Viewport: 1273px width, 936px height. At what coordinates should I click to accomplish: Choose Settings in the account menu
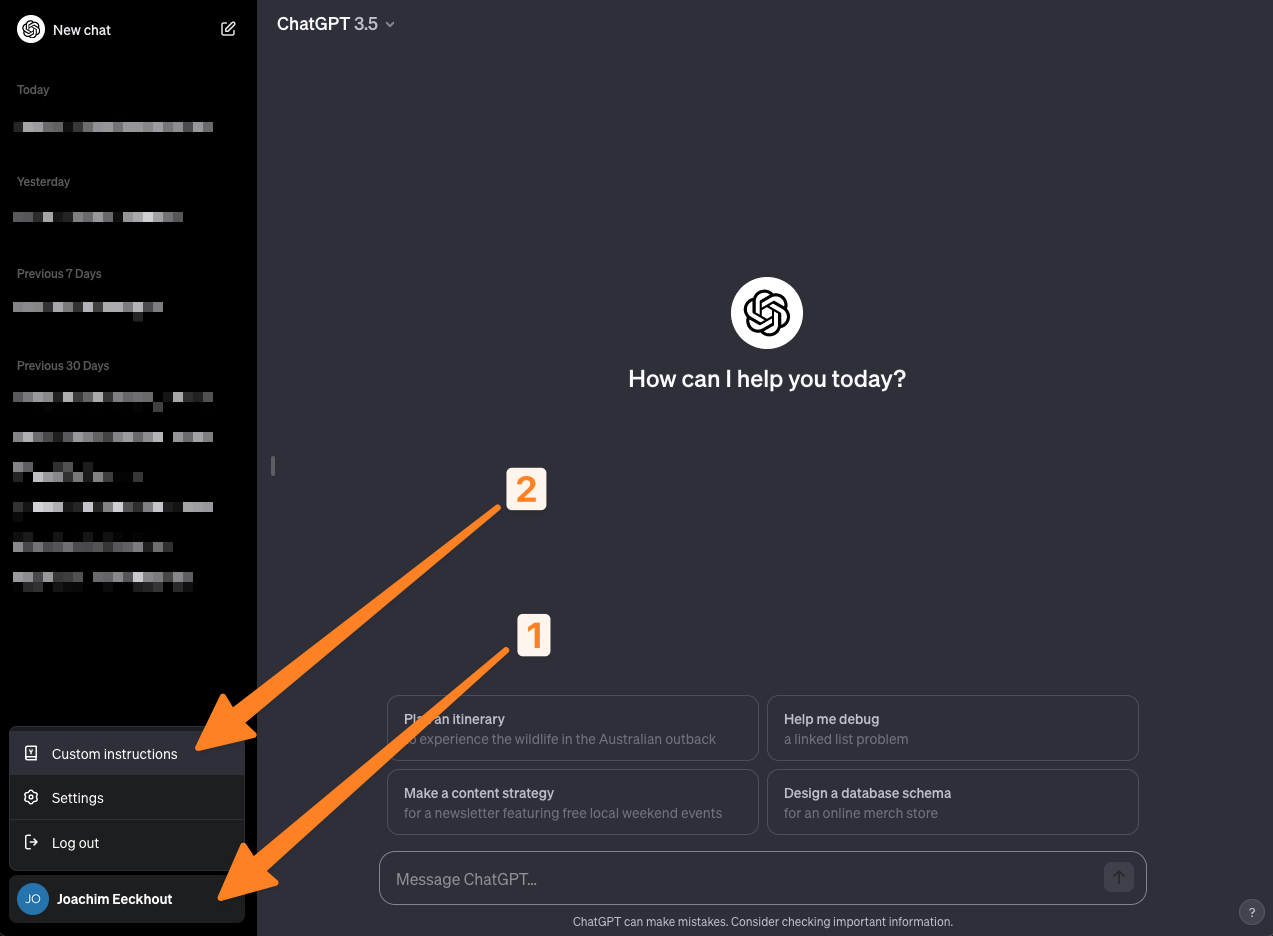coord(77,798)
